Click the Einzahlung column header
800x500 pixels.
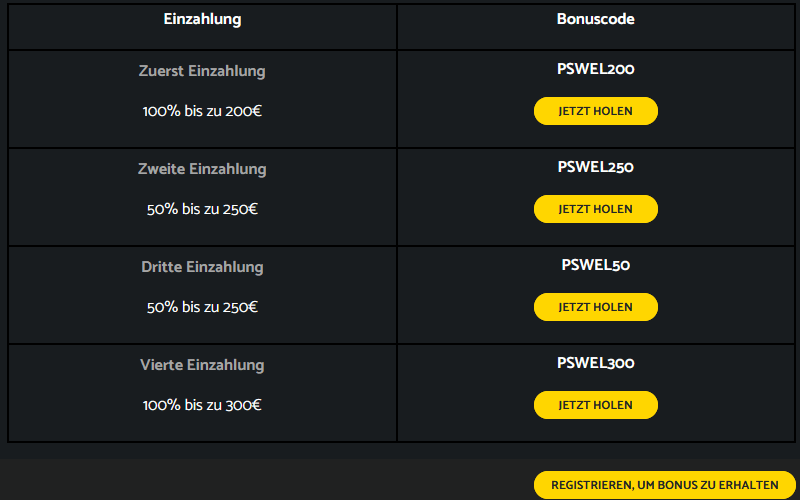(x=202, y=19)
